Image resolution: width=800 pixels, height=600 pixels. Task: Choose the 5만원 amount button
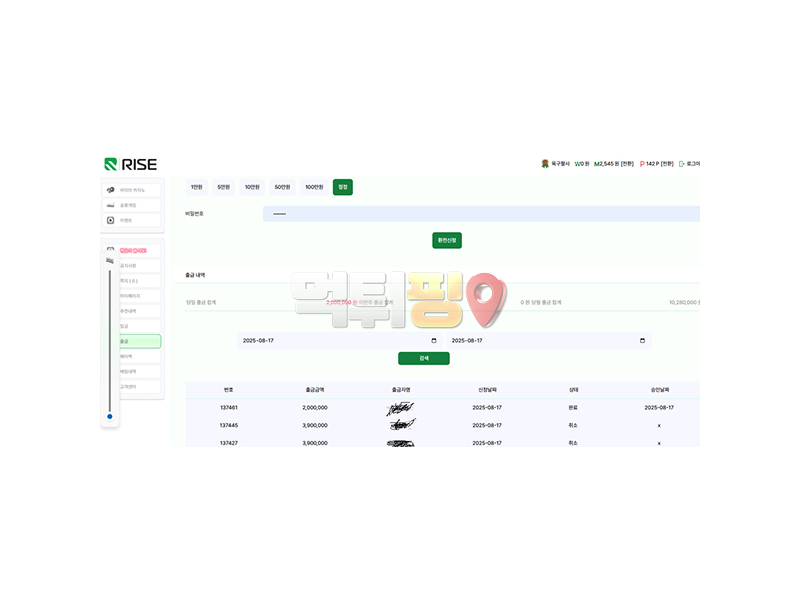pyautogui.click(x=223, y=187)
